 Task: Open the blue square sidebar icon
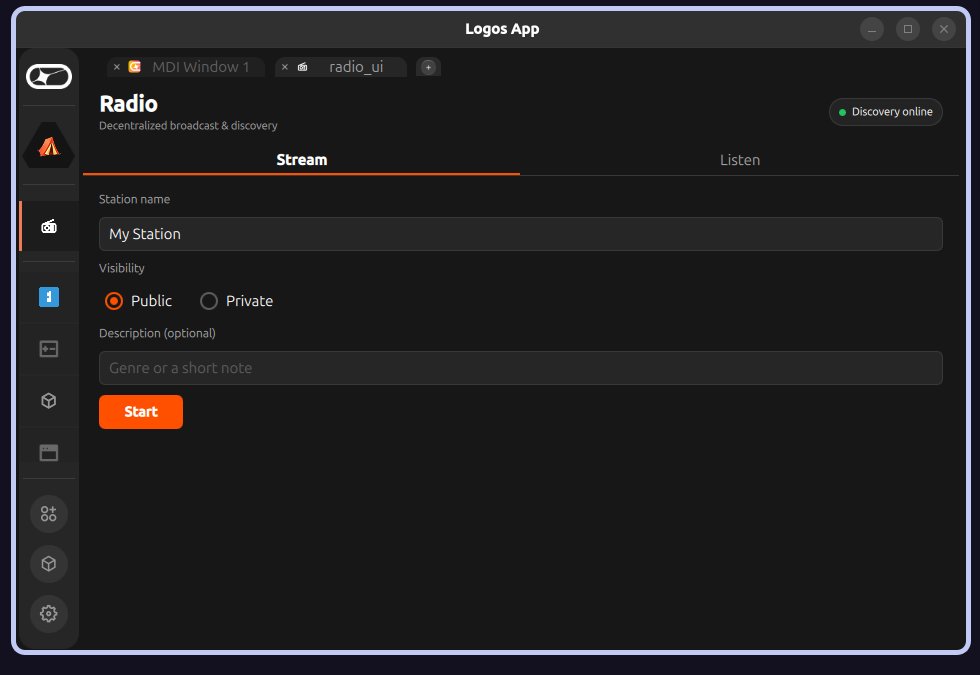tap(49, 297)
